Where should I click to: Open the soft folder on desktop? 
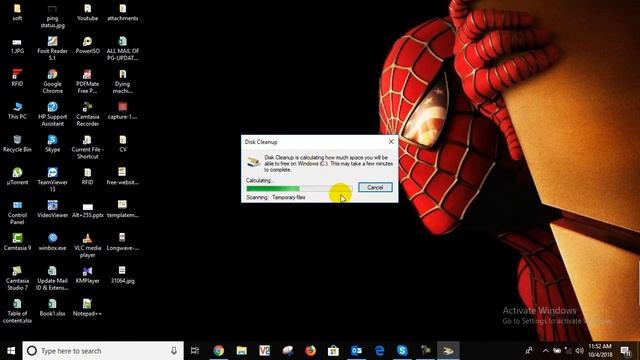17,12
